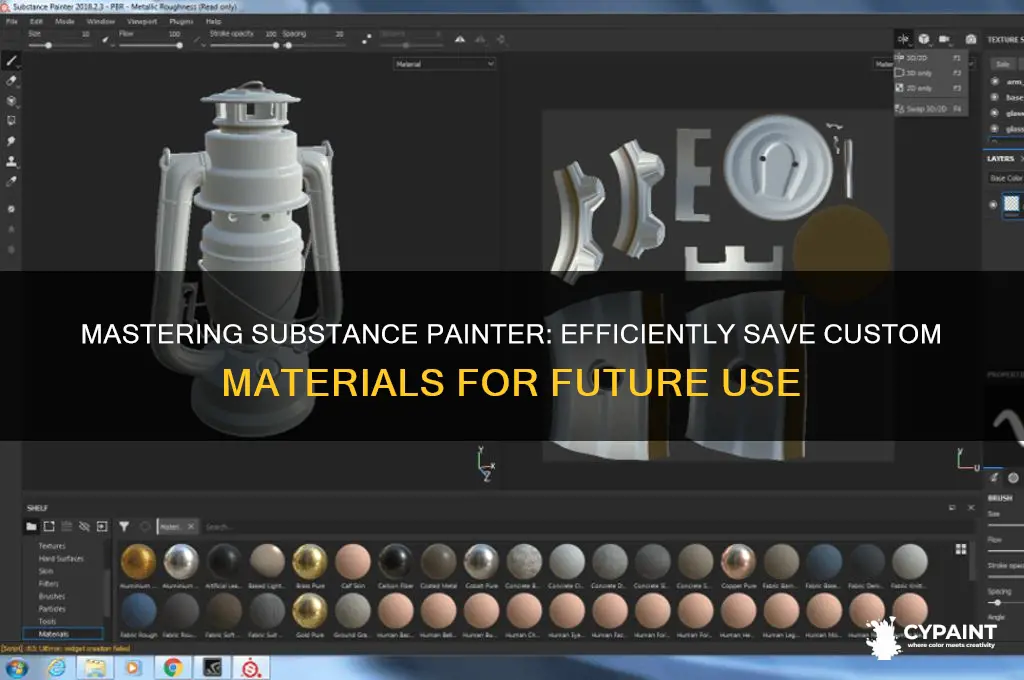
Task: Adjust the brush Size slider in top bar
Action: click(x=59, y=46)
